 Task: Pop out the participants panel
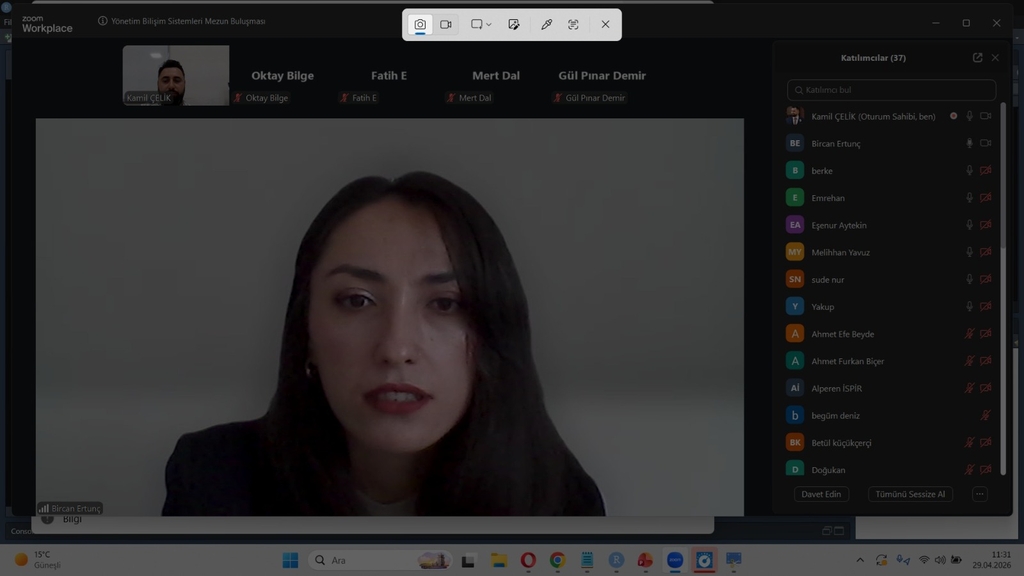(x=977, y=58)
